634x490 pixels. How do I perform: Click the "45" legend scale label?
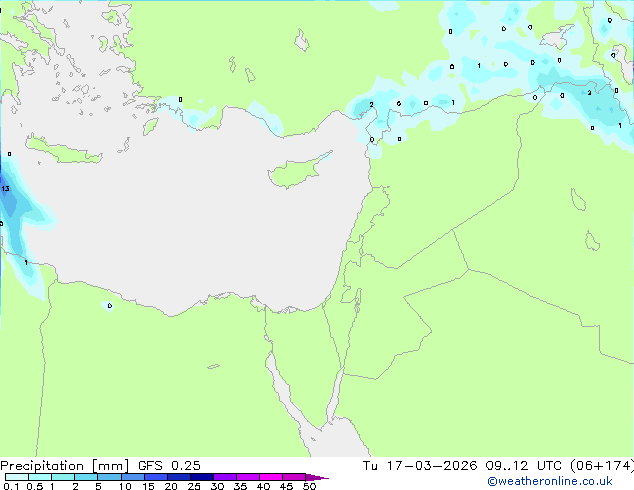[286, 486]
